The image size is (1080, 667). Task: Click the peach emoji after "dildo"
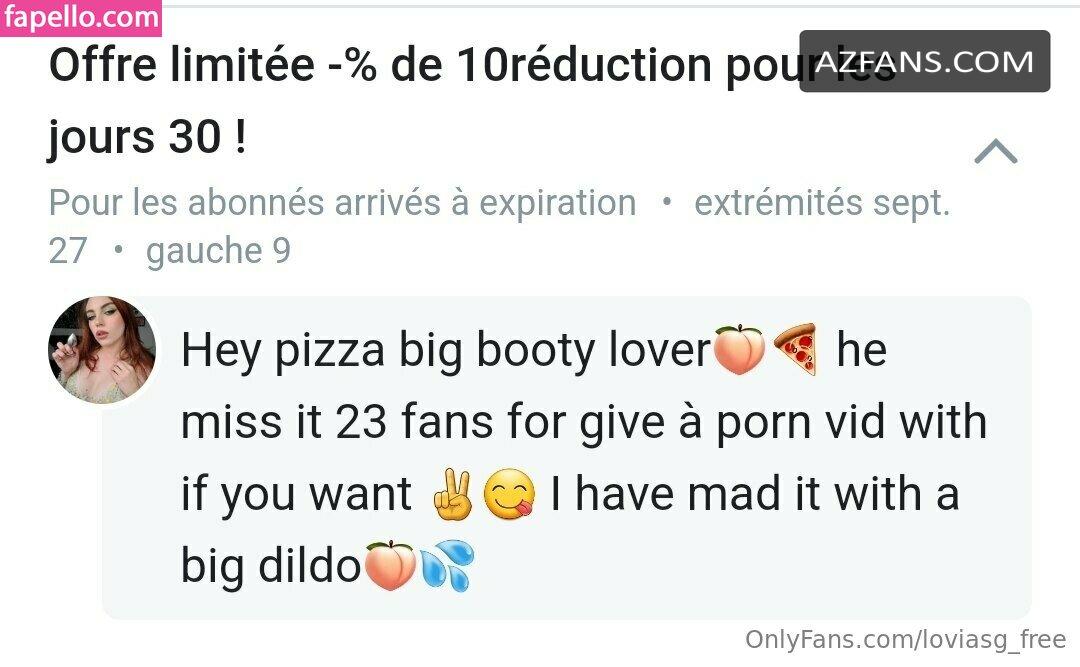389,566
